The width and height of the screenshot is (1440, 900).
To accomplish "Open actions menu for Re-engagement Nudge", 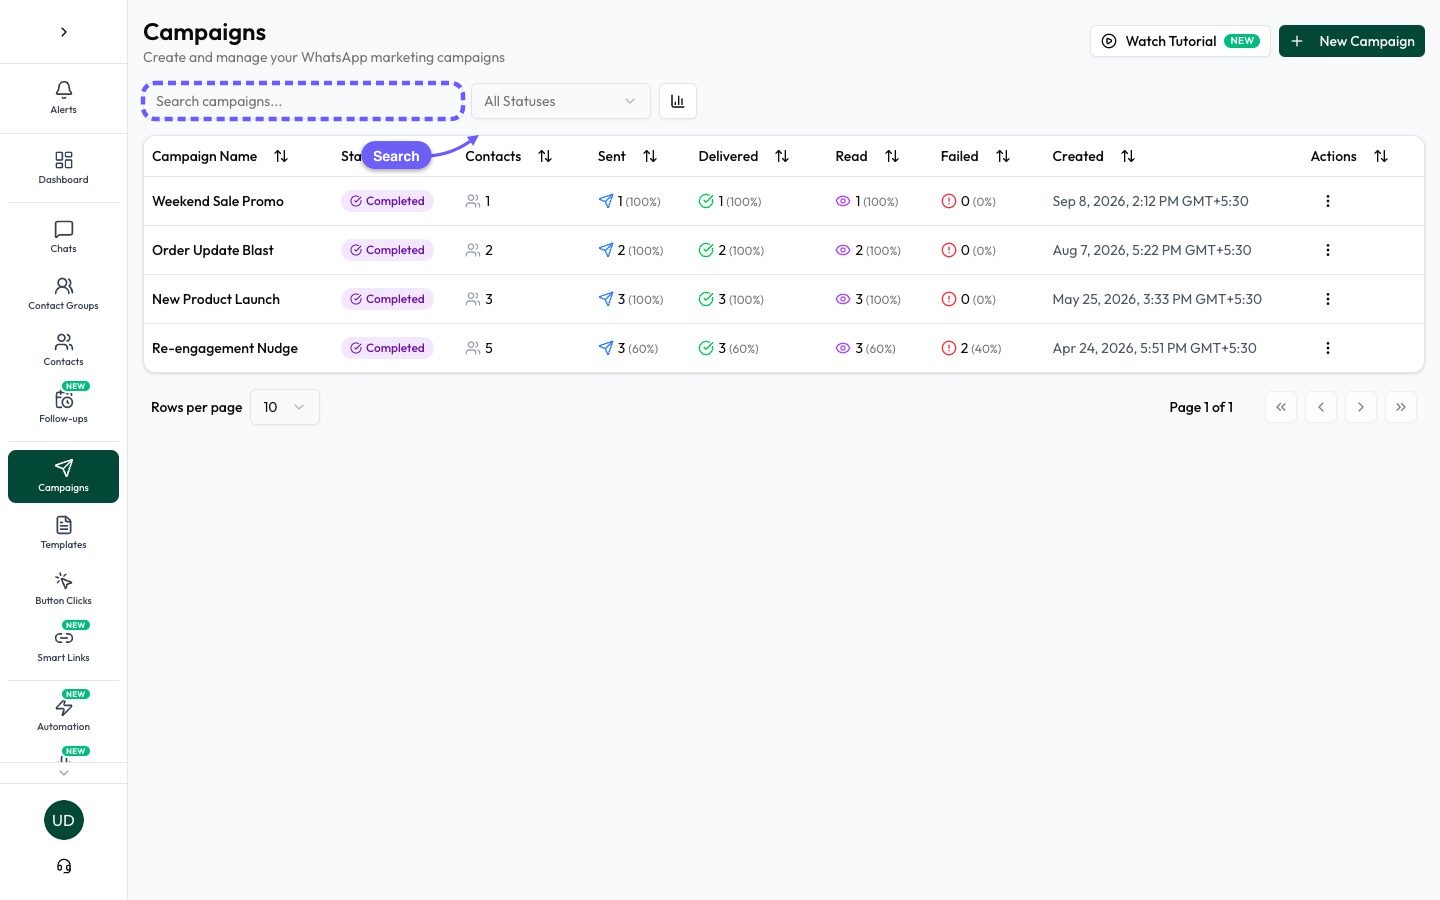I will [x=1328, y=348].
